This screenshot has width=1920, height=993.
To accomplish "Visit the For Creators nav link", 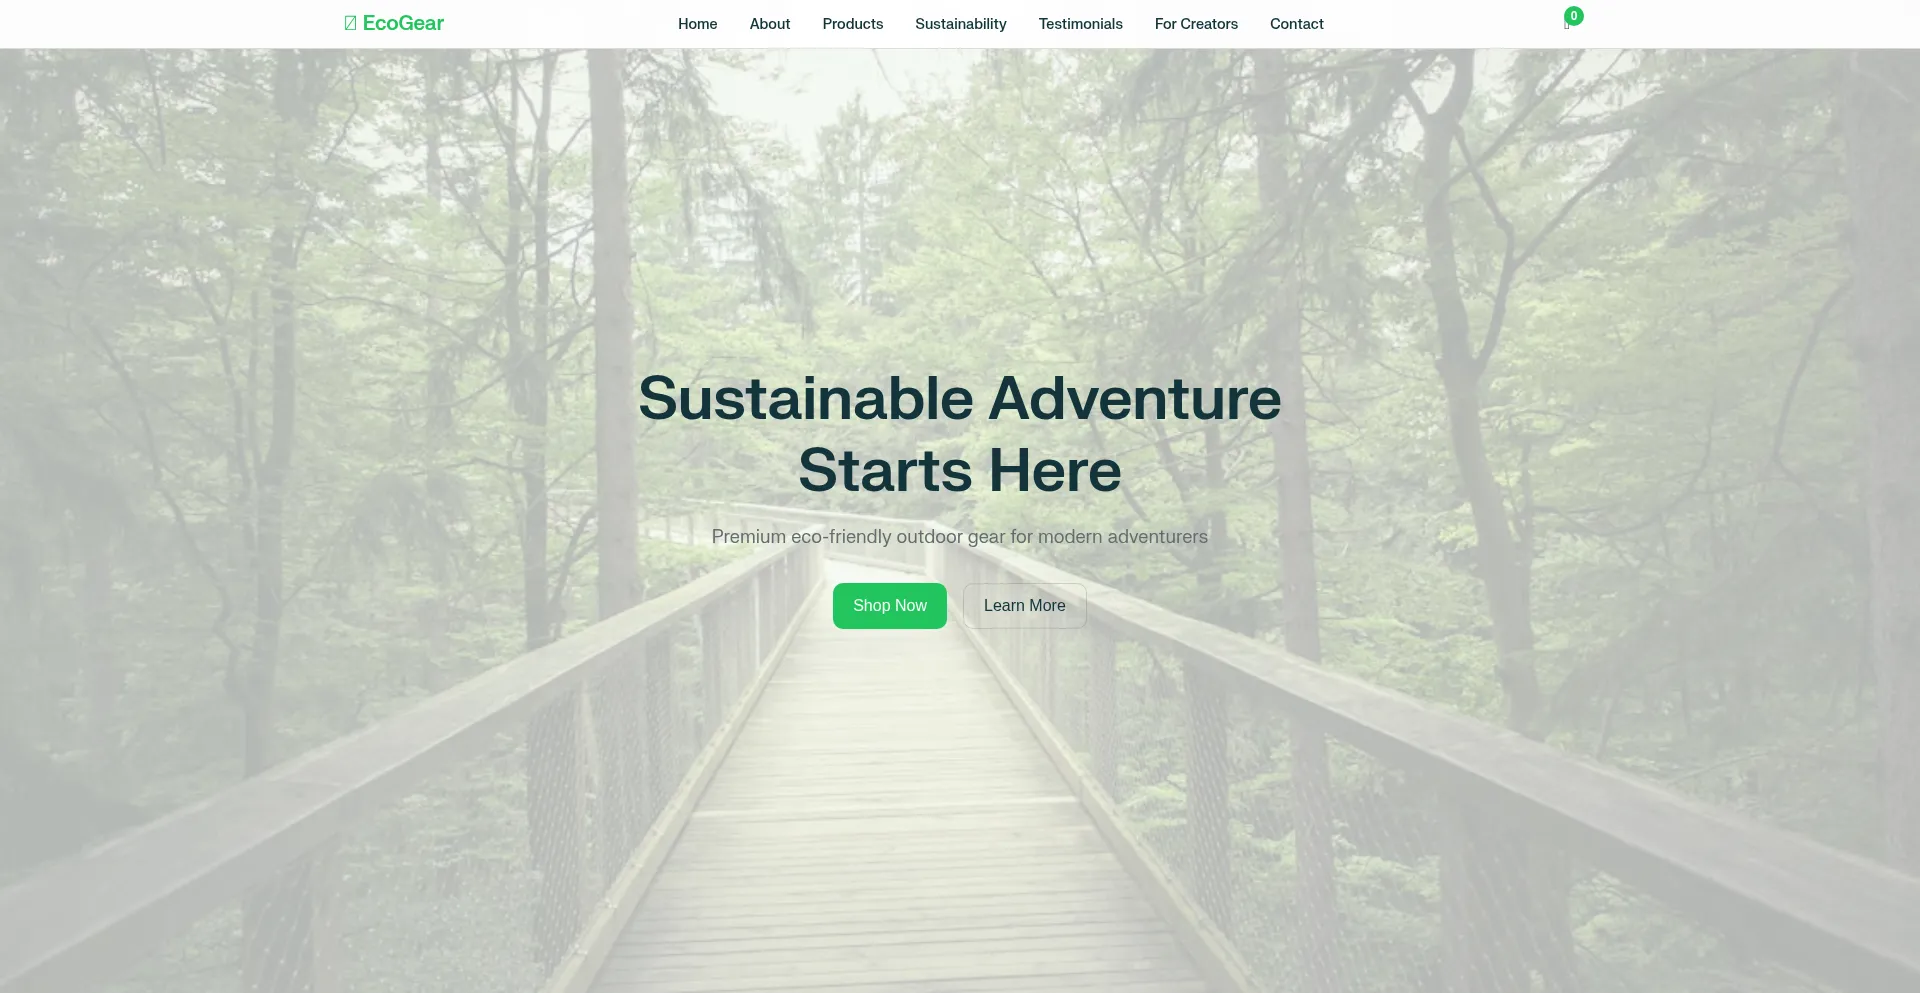I will (x=1196, y=24).
